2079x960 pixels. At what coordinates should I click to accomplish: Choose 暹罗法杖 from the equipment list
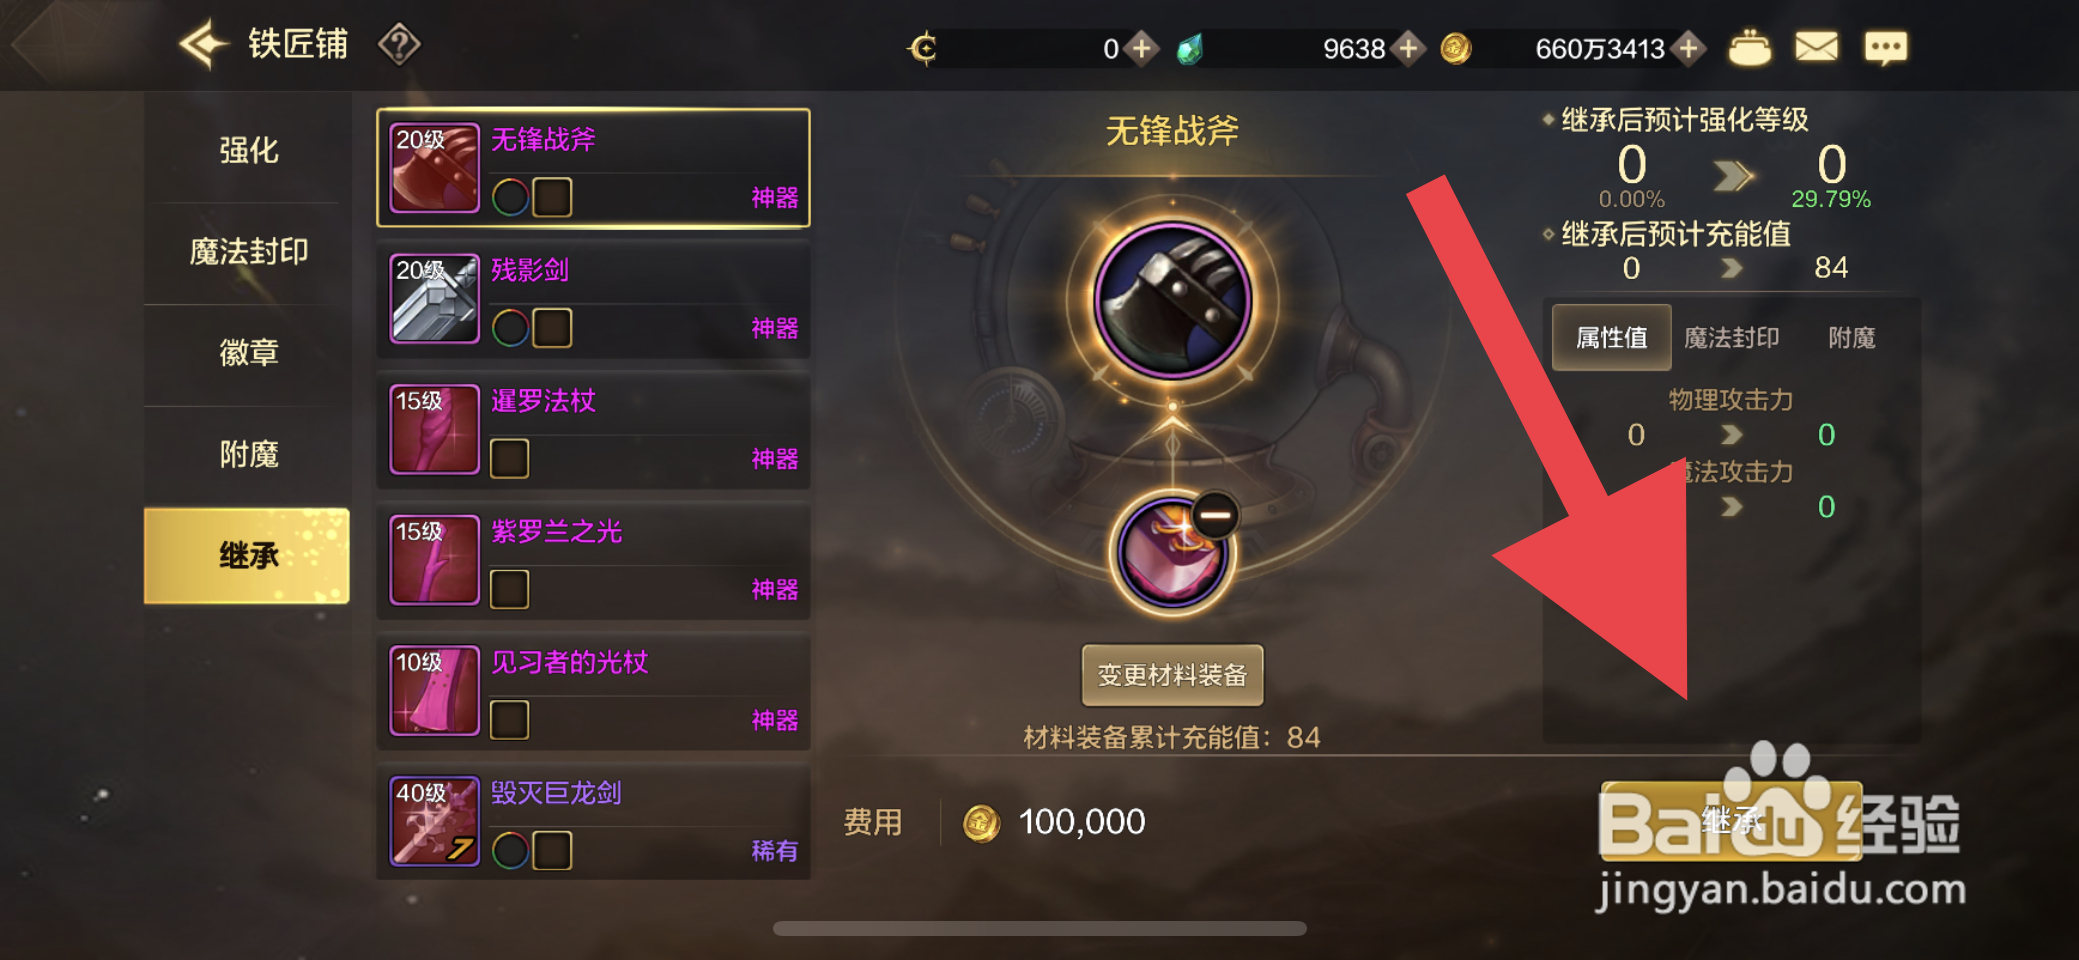point(593,430)
